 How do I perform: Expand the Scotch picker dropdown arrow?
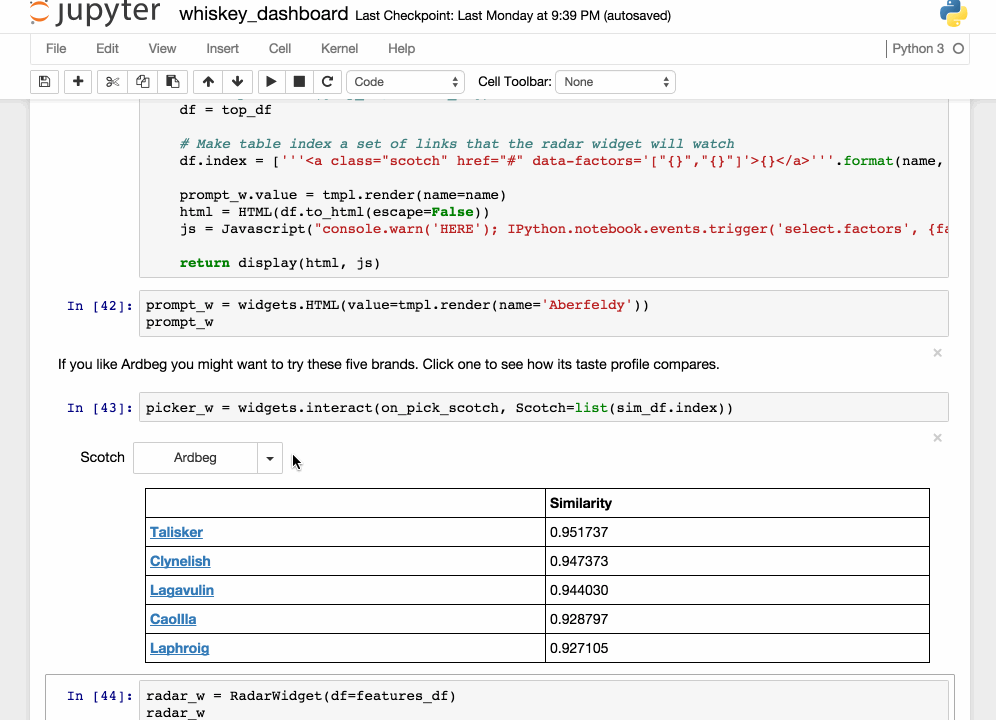[x=270, y=458]
